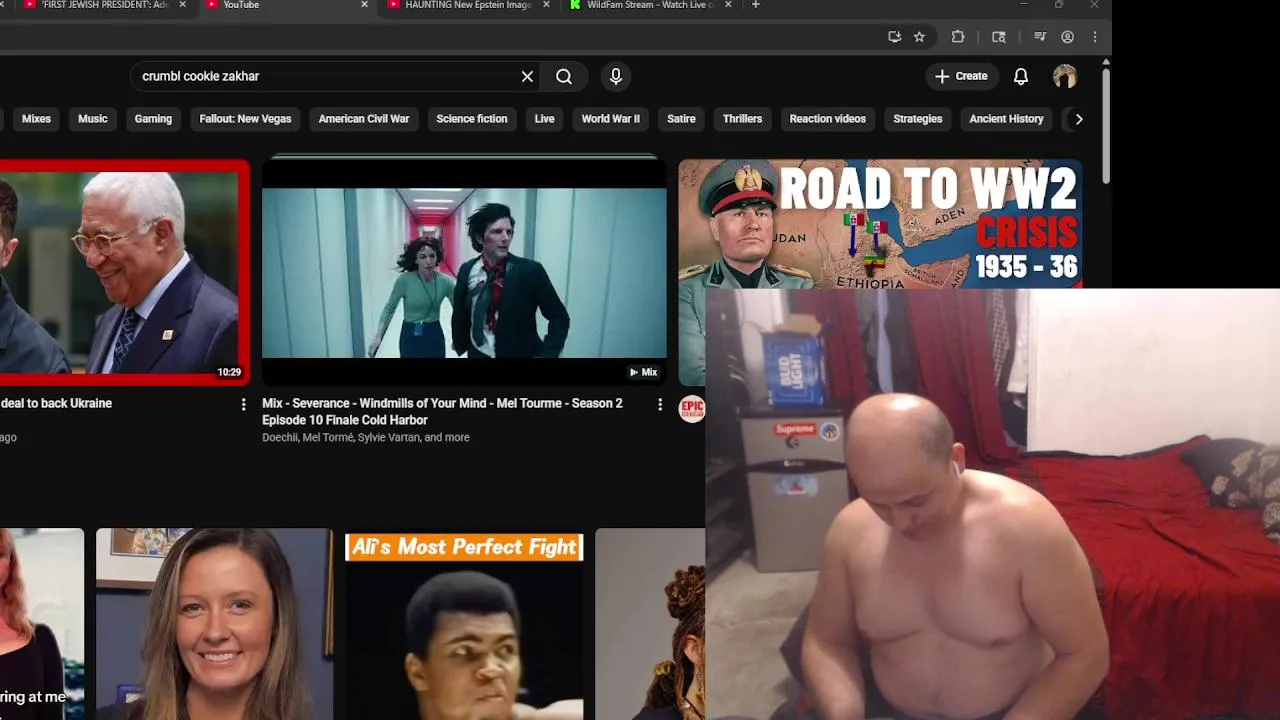The image size is (1280, 720).
Task: Open YouTube notifications bell
Action: [x=1021, y=77]
